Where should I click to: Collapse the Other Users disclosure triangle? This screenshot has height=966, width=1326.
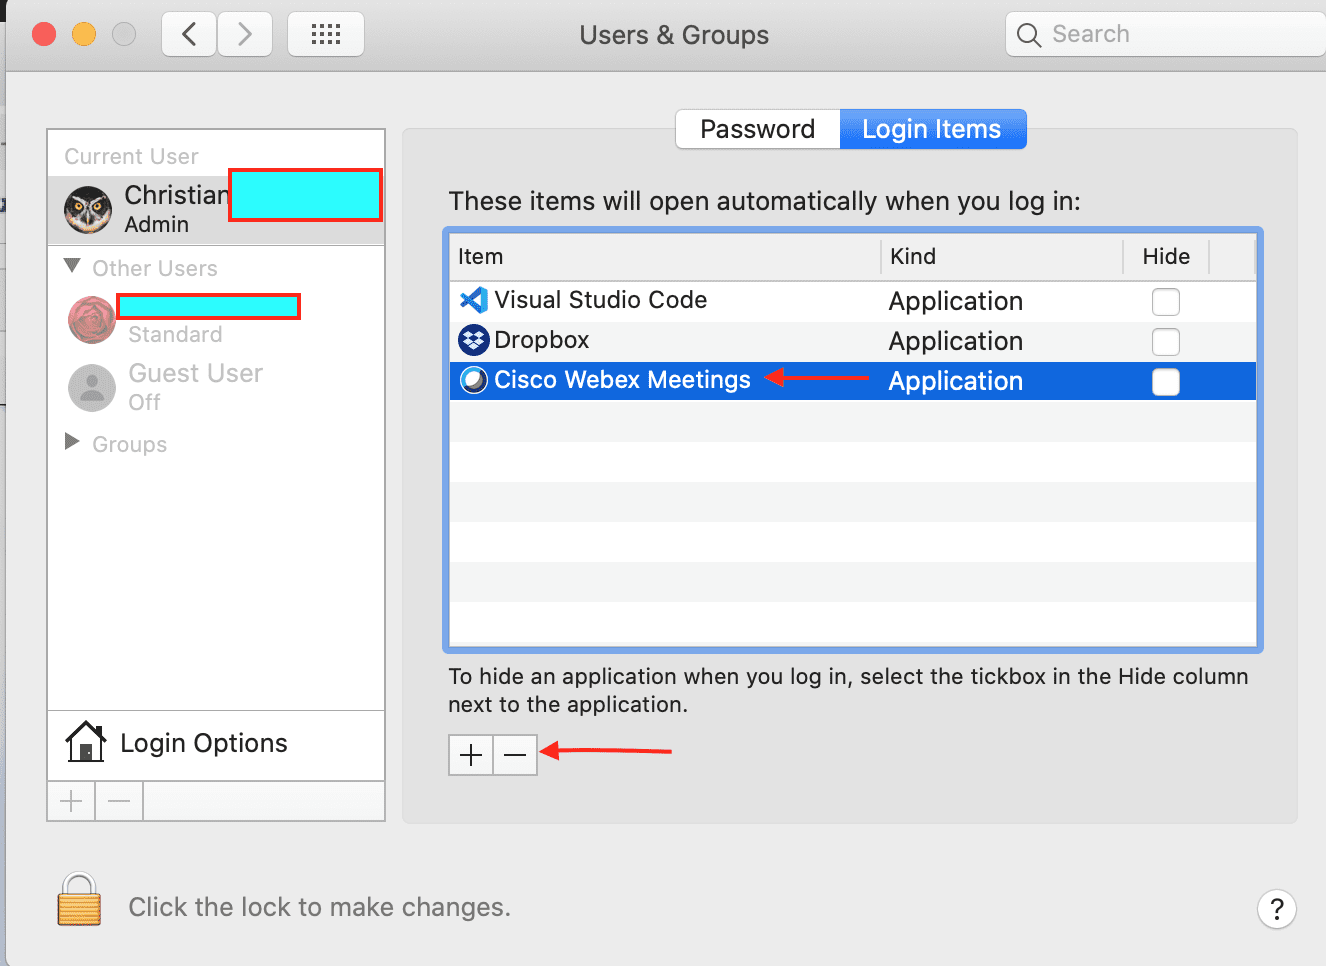(x=72, y=266)
